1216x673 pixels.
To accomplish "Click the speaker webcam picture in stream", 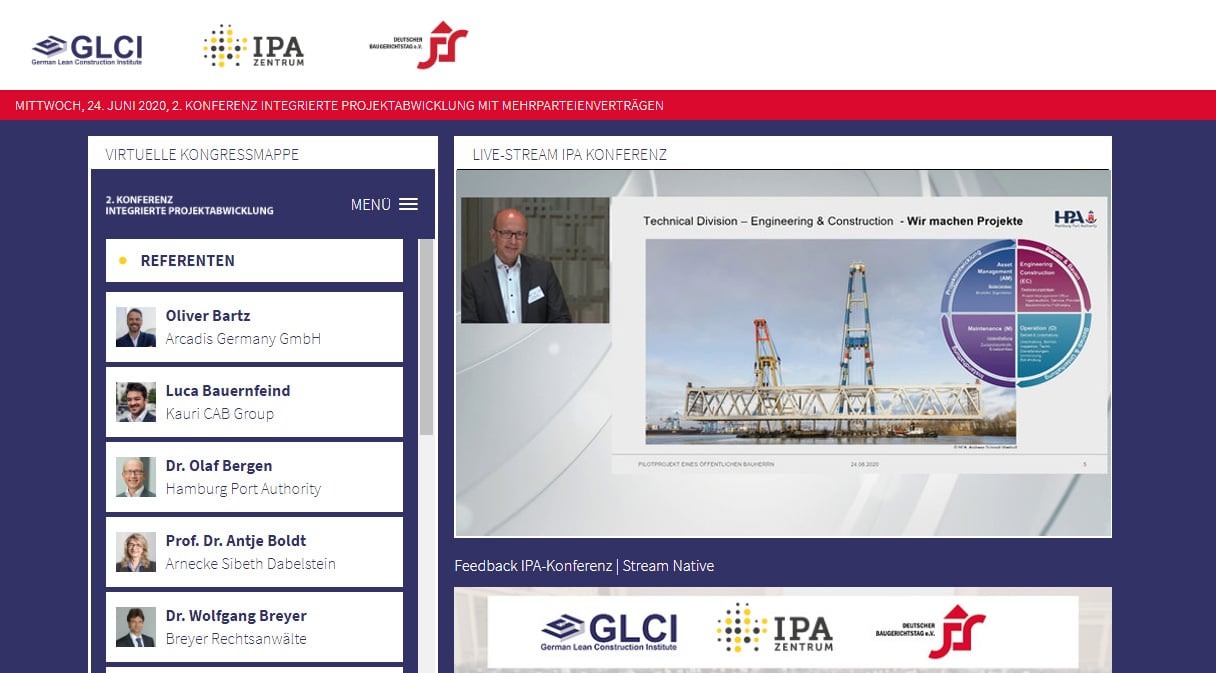I will pos(535,260).
